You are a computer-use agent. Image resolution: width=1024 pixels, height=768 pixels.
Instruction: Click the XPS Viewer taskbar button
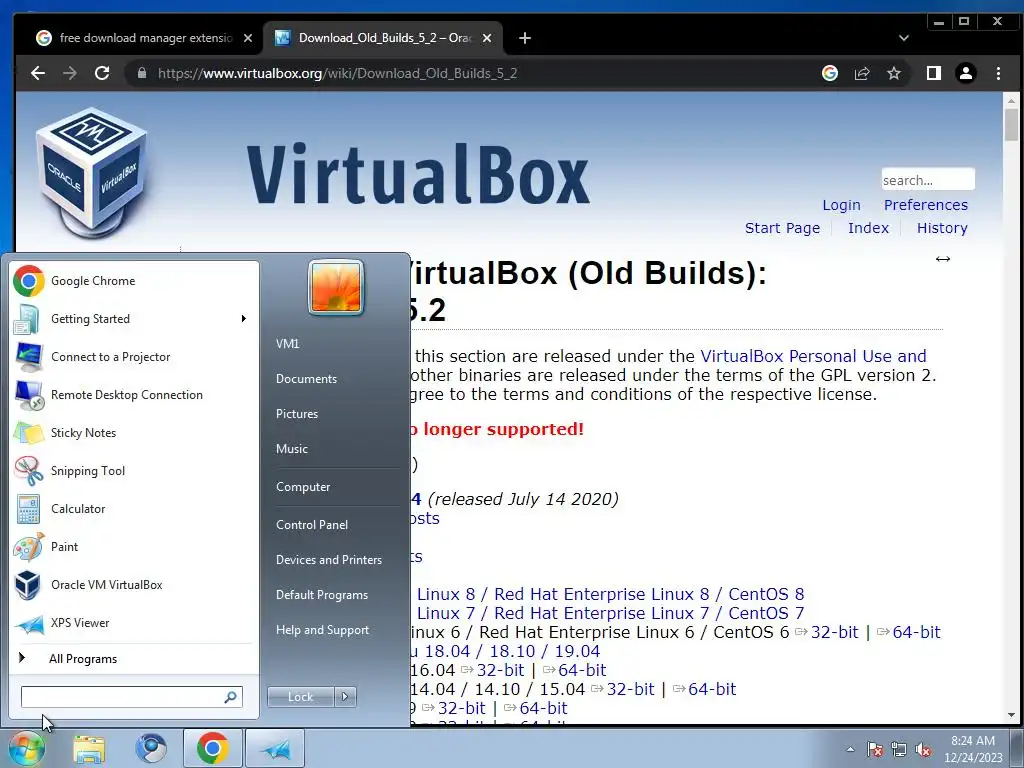click(275, 748)
